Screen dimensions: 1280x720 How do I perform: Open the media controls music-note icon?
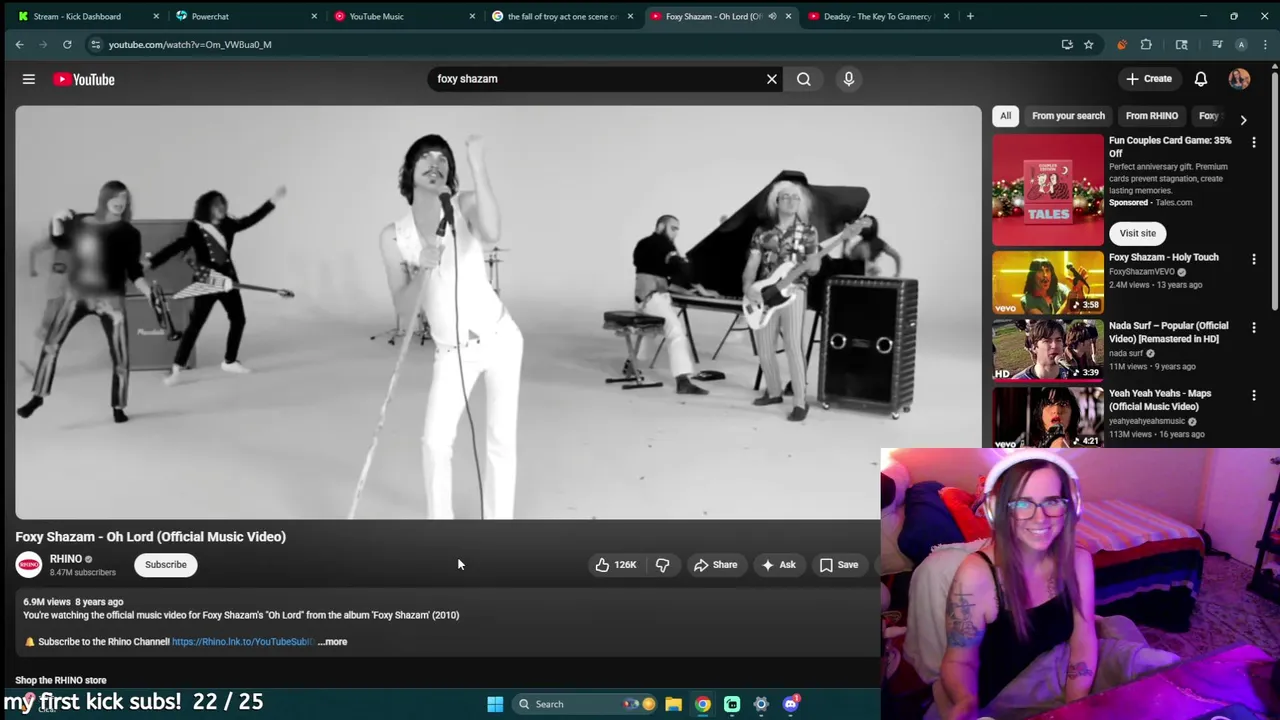coord(1217,44)
